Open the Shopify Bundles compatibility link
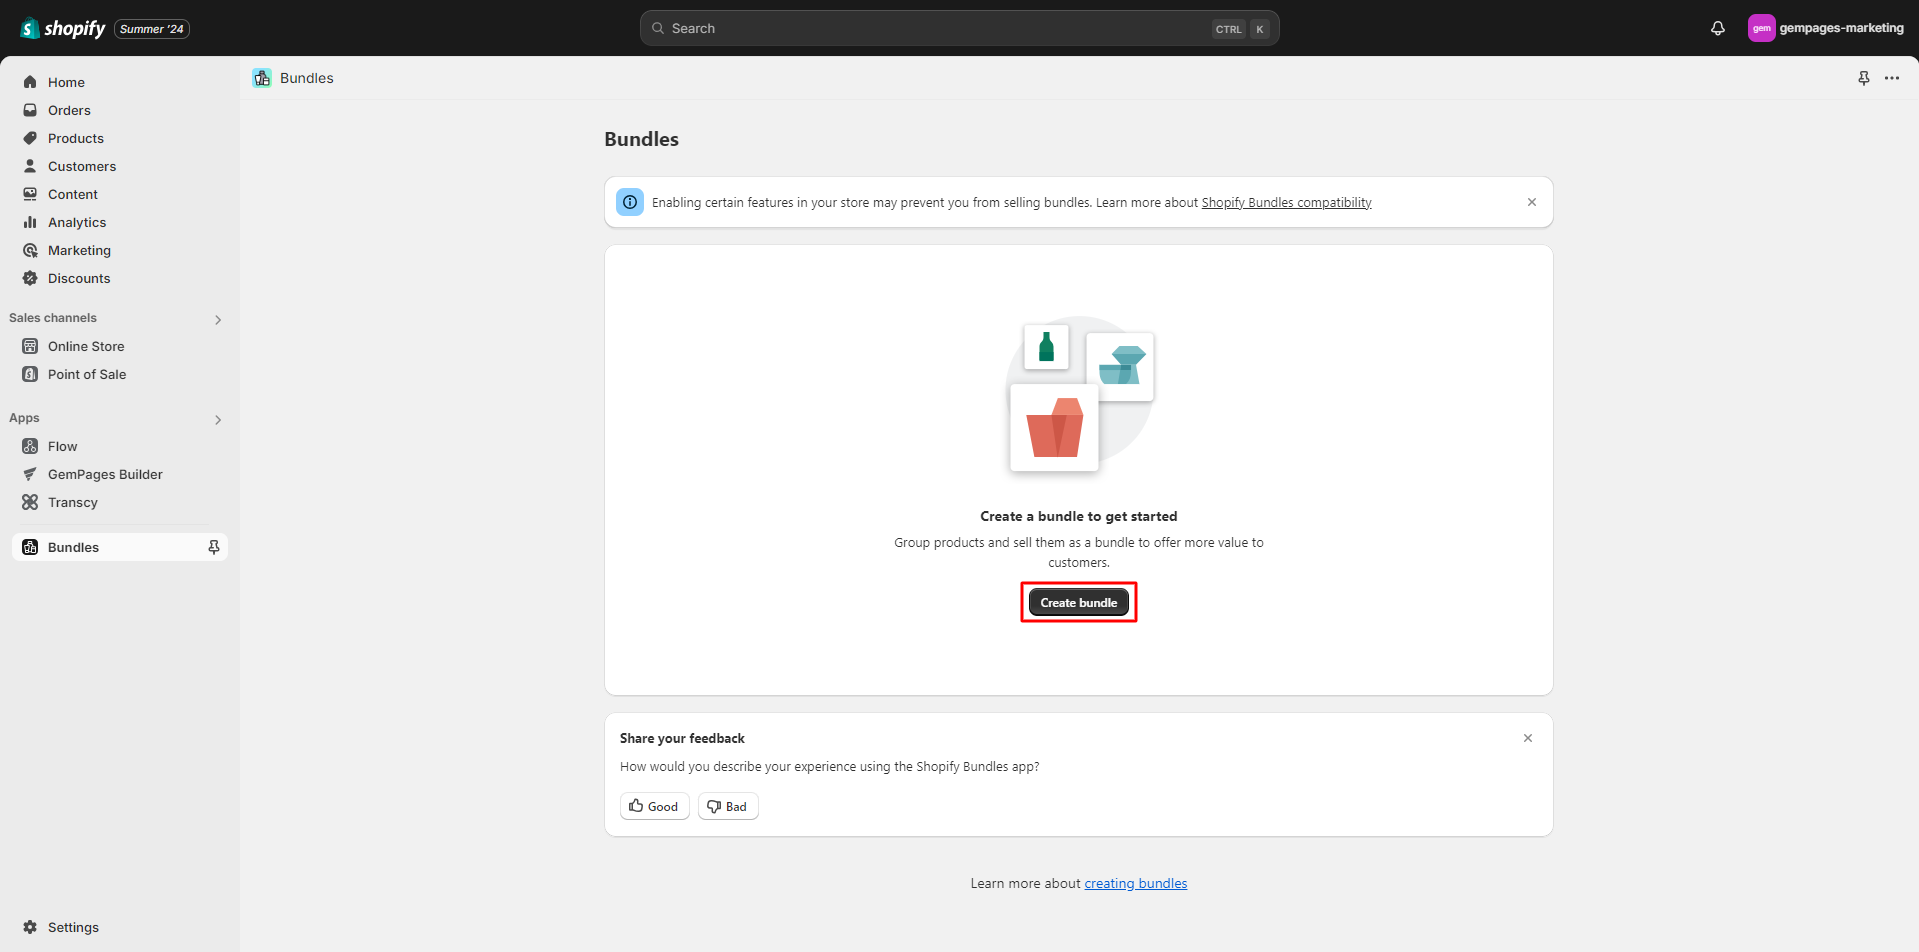The height and width of the screenshot is (952, 1919). click(1286, 202)
